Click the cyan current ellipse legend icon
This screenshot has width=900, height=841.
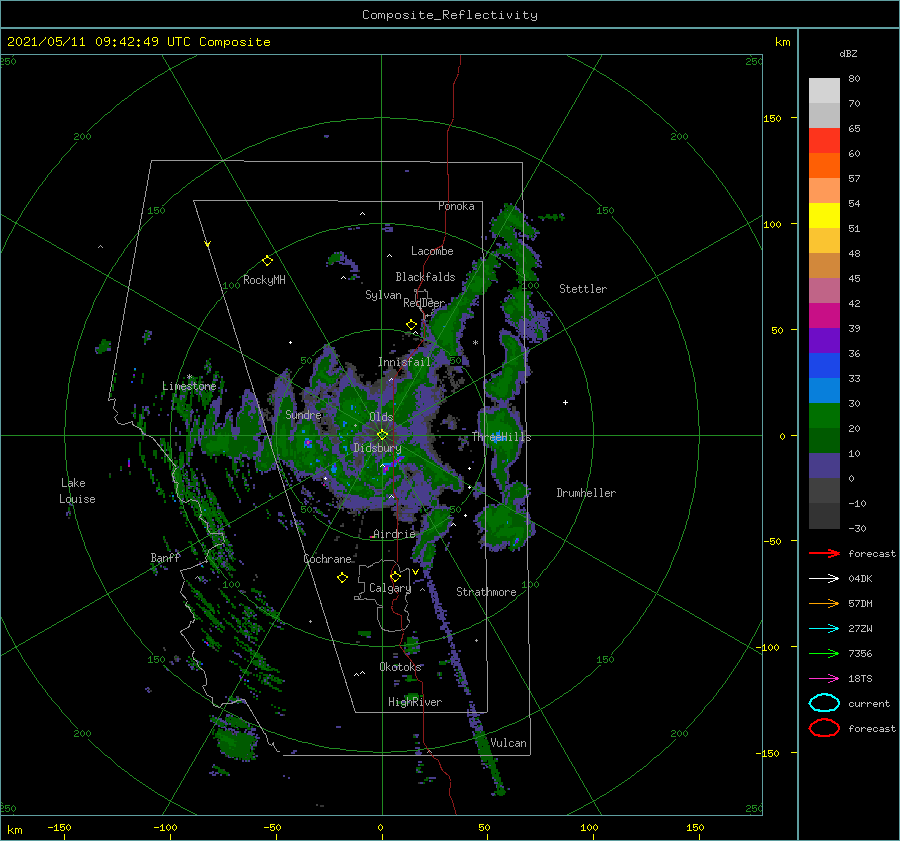click(x=824, y=703)
